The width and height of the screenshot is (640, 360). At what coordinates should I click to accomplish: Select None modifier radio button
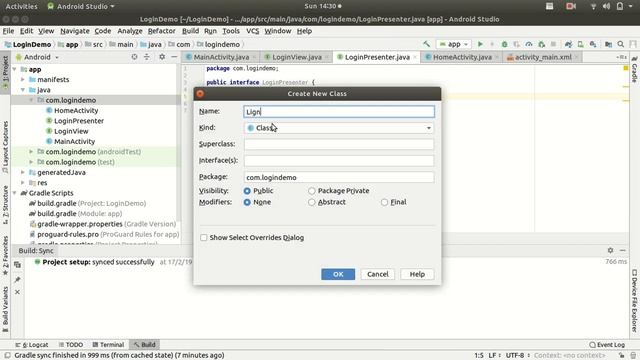[247, 202]
